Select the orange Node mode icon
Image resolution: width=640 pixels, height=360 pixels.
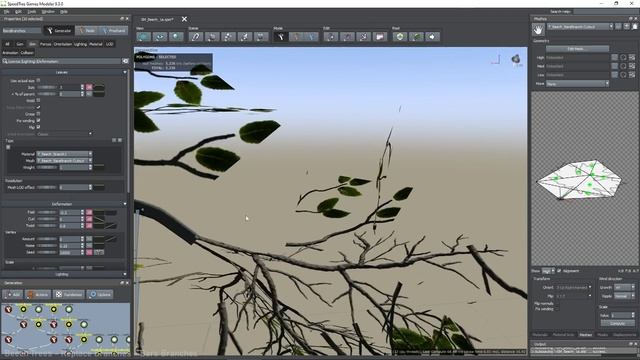point(296,37)
